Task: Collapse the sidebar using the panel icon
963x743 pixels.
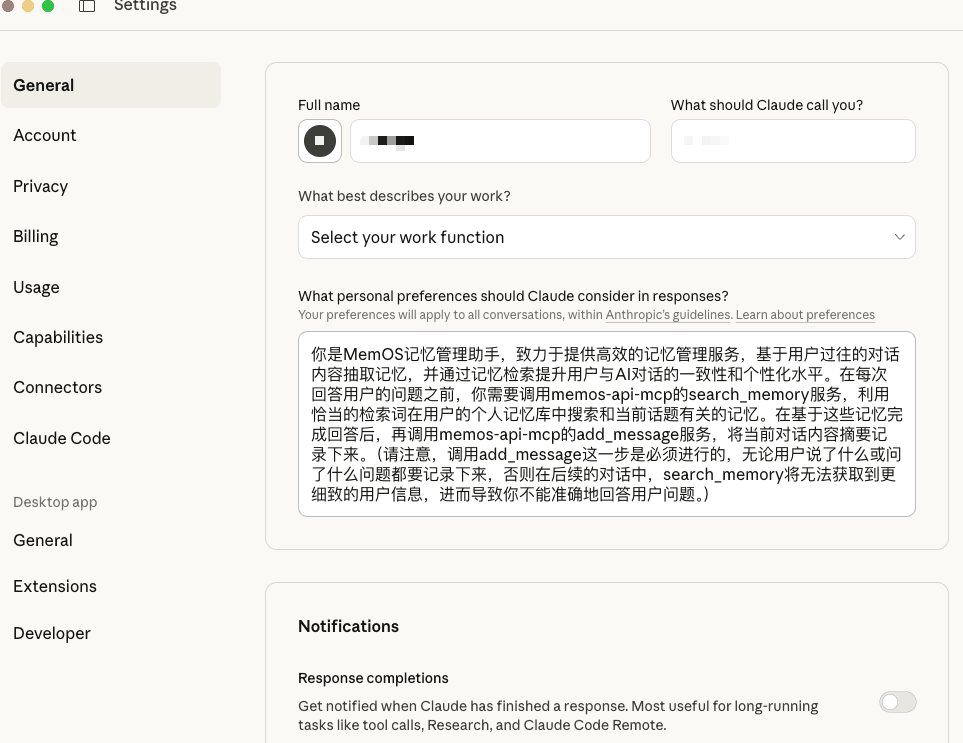Action: coord(86,6)
